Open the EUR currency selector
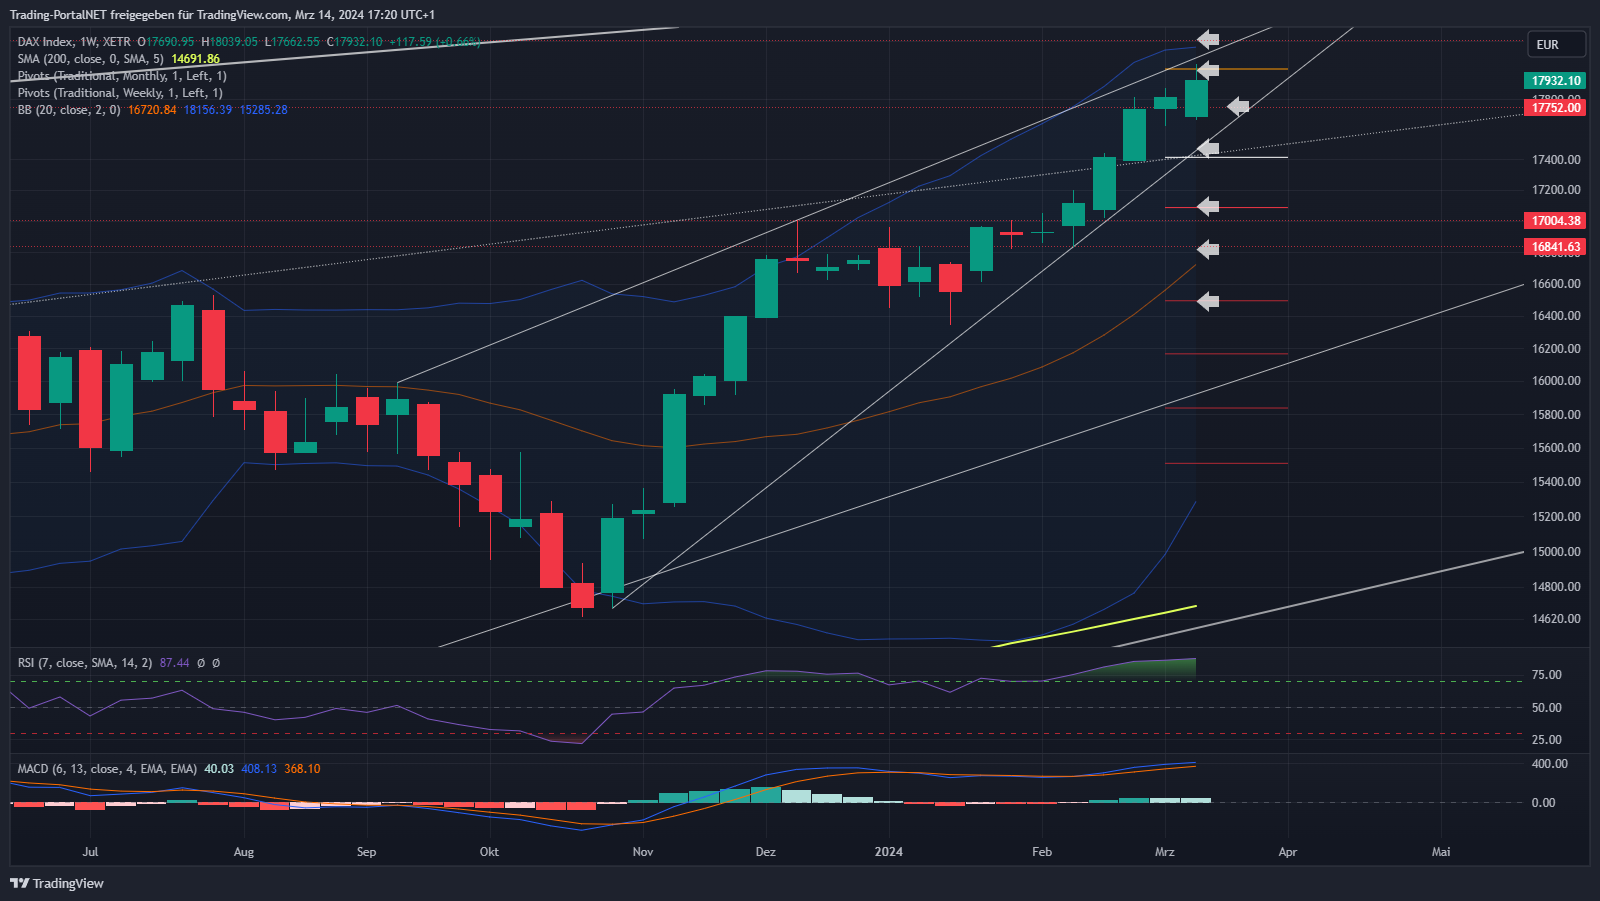1600x901 pixels. click(x=1556, y=45)
